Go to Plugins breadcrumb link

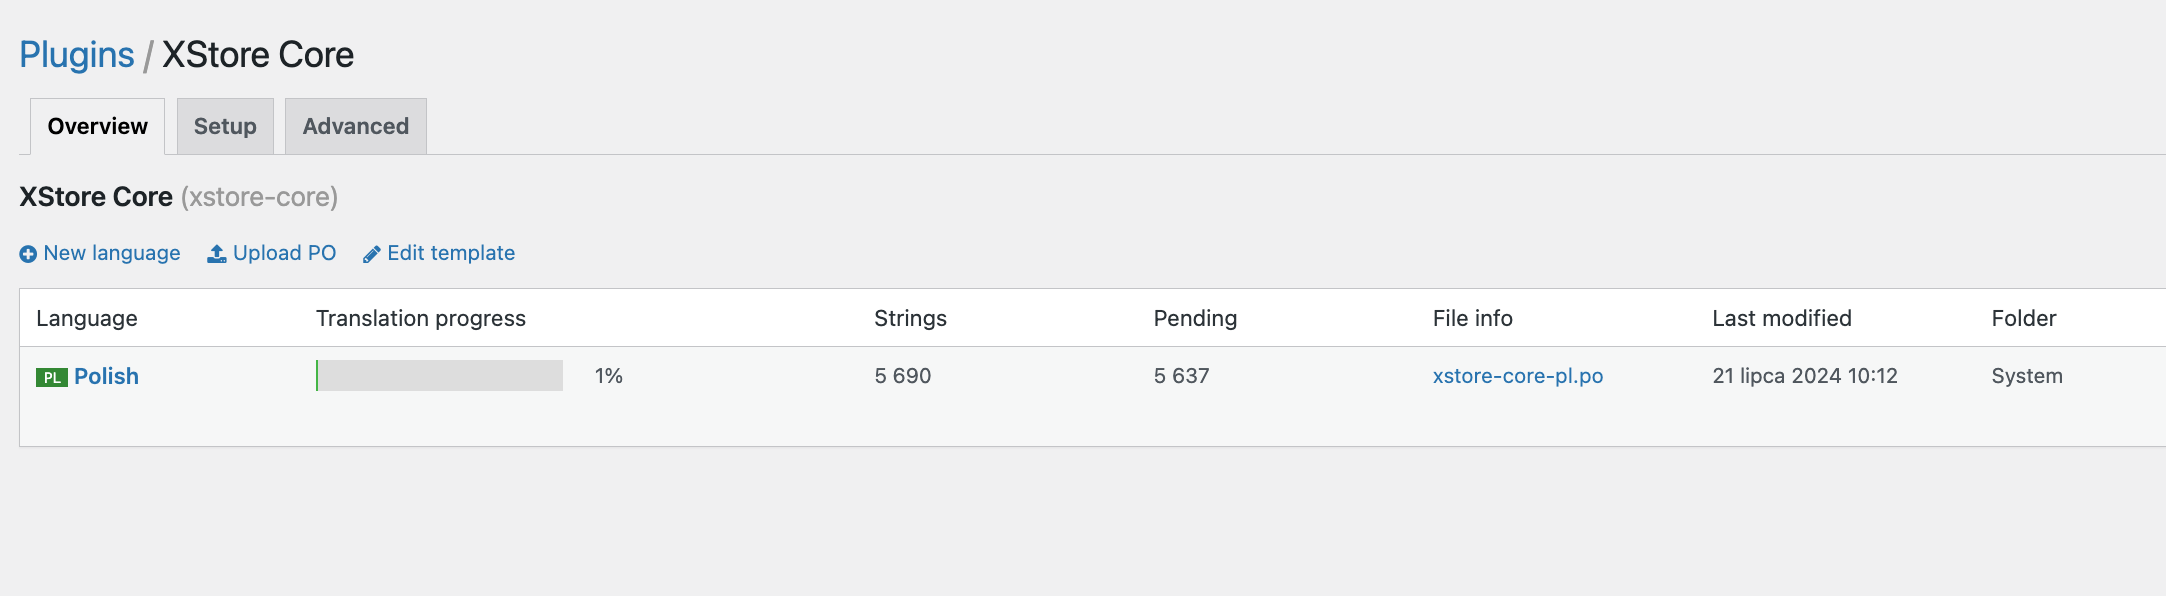coord(77,55)
